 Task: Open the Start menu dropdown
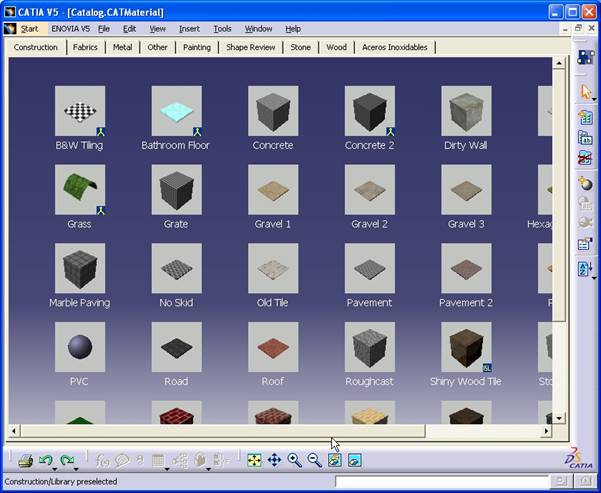pos(29,29)
